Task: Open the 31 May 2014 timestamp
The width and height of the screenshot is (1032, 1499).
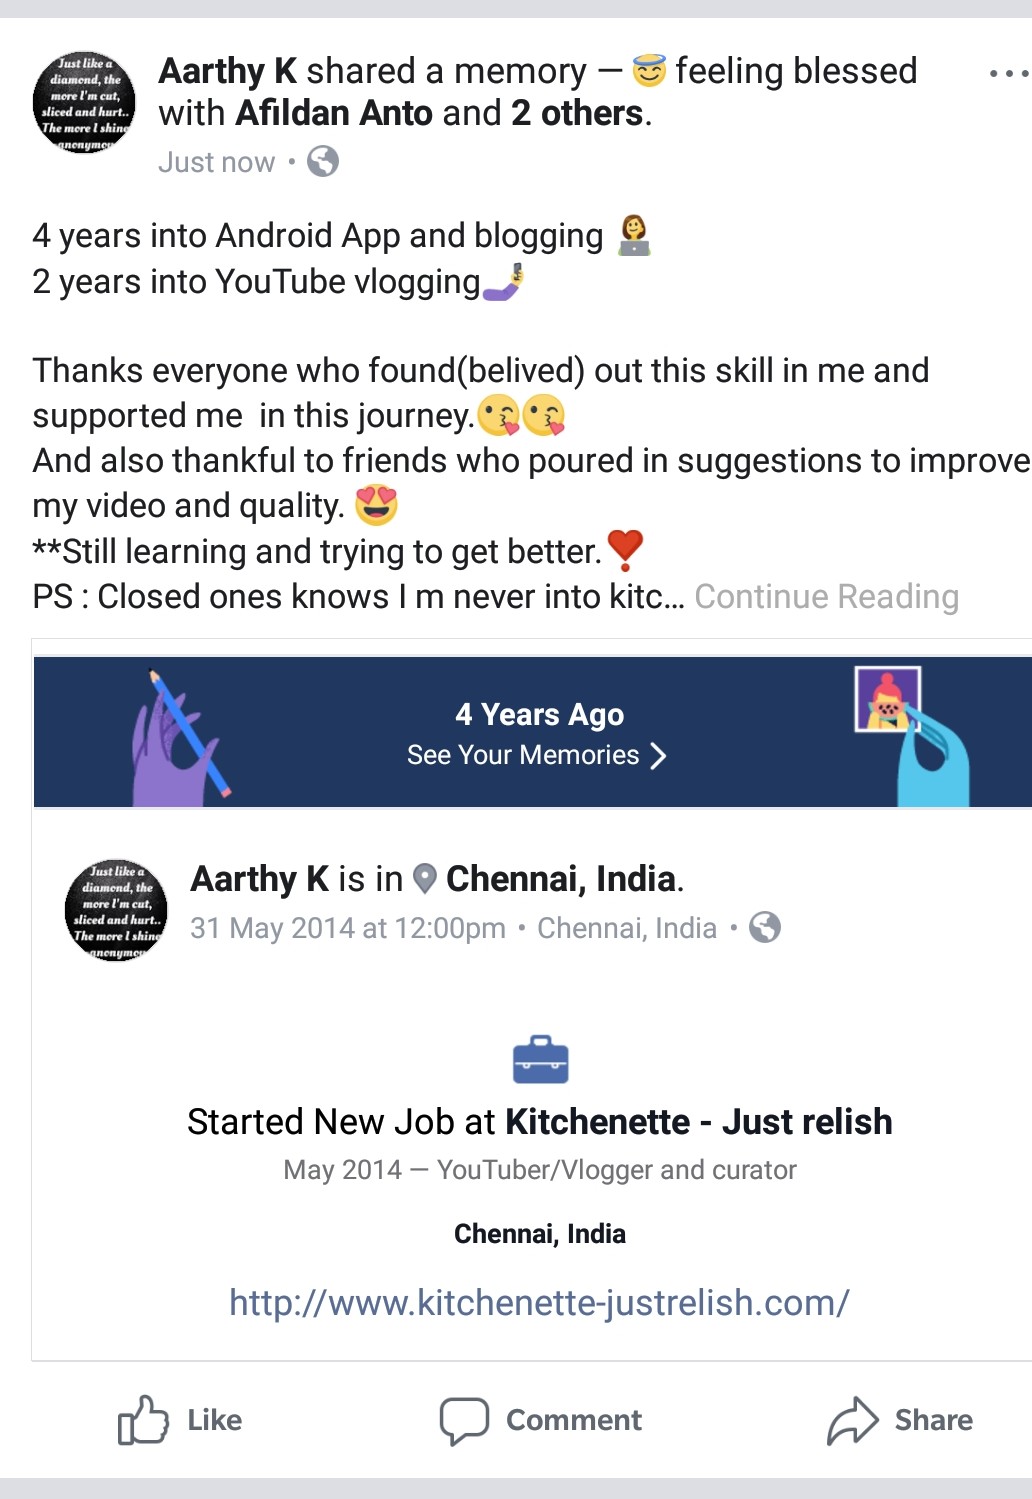Action: coord(348,928)
